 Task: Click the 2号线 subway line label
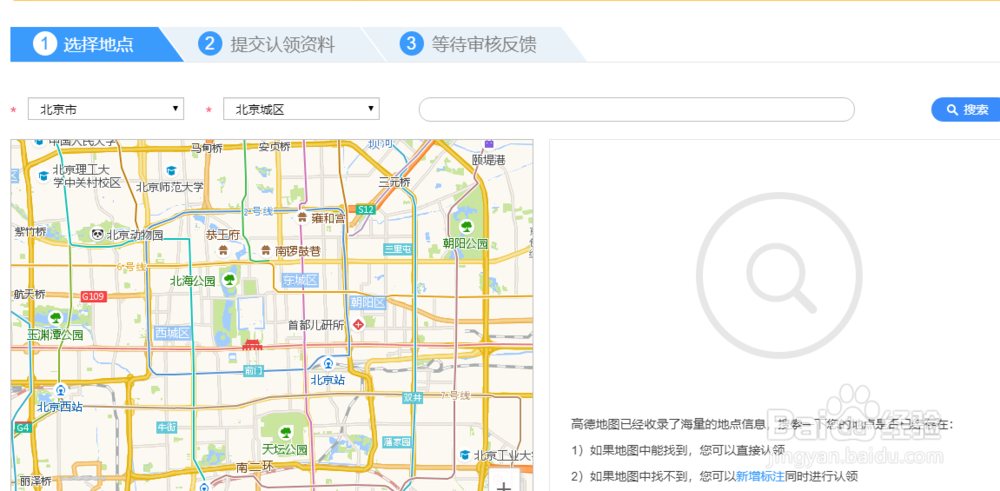tap(259, 210)
